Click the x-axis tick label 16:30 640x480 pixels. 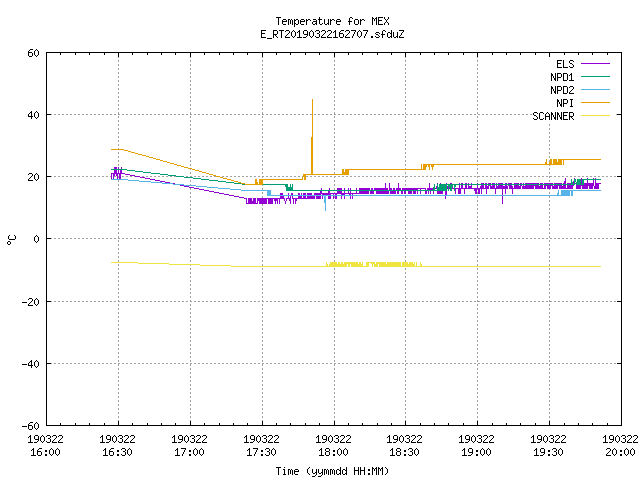[117, 452]
